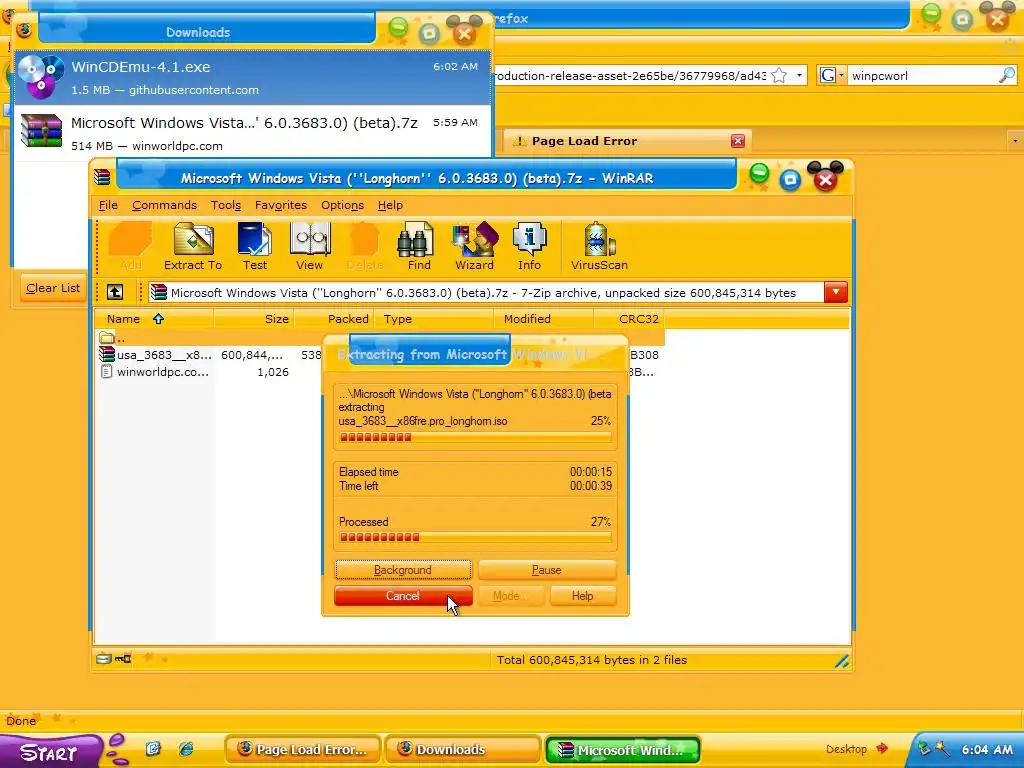Viewport: 1024px width, 768px height.
Task: Click the search magnifier icon in Firefox
Action: pyautogui.click(x=1006, y=75)
